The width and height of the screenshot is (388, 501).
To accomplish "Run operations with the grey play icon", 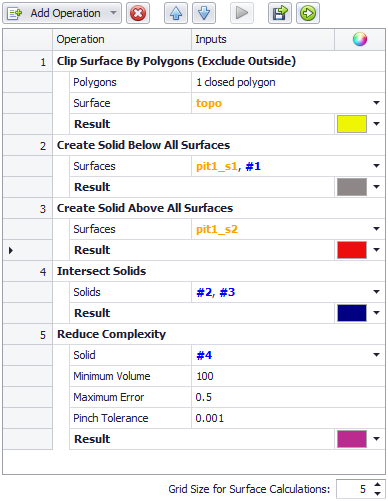I will click(242, 13).
